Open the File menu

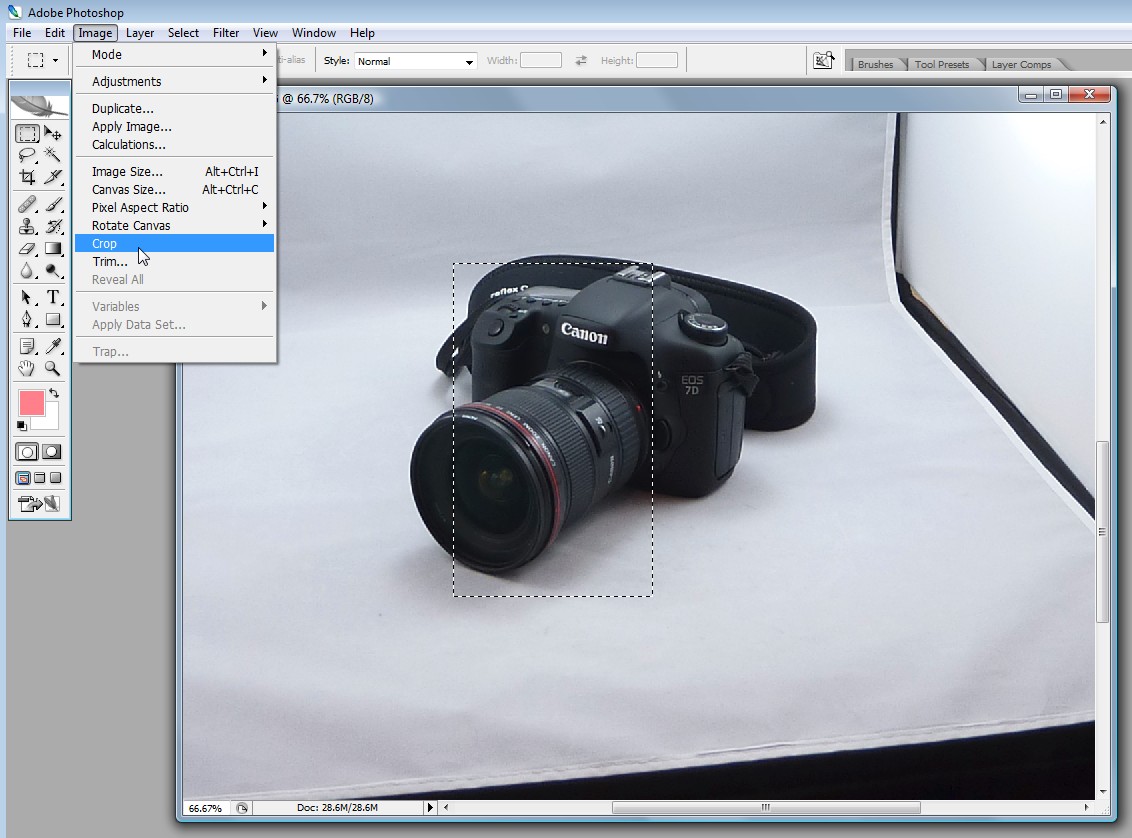pos(22,32)
